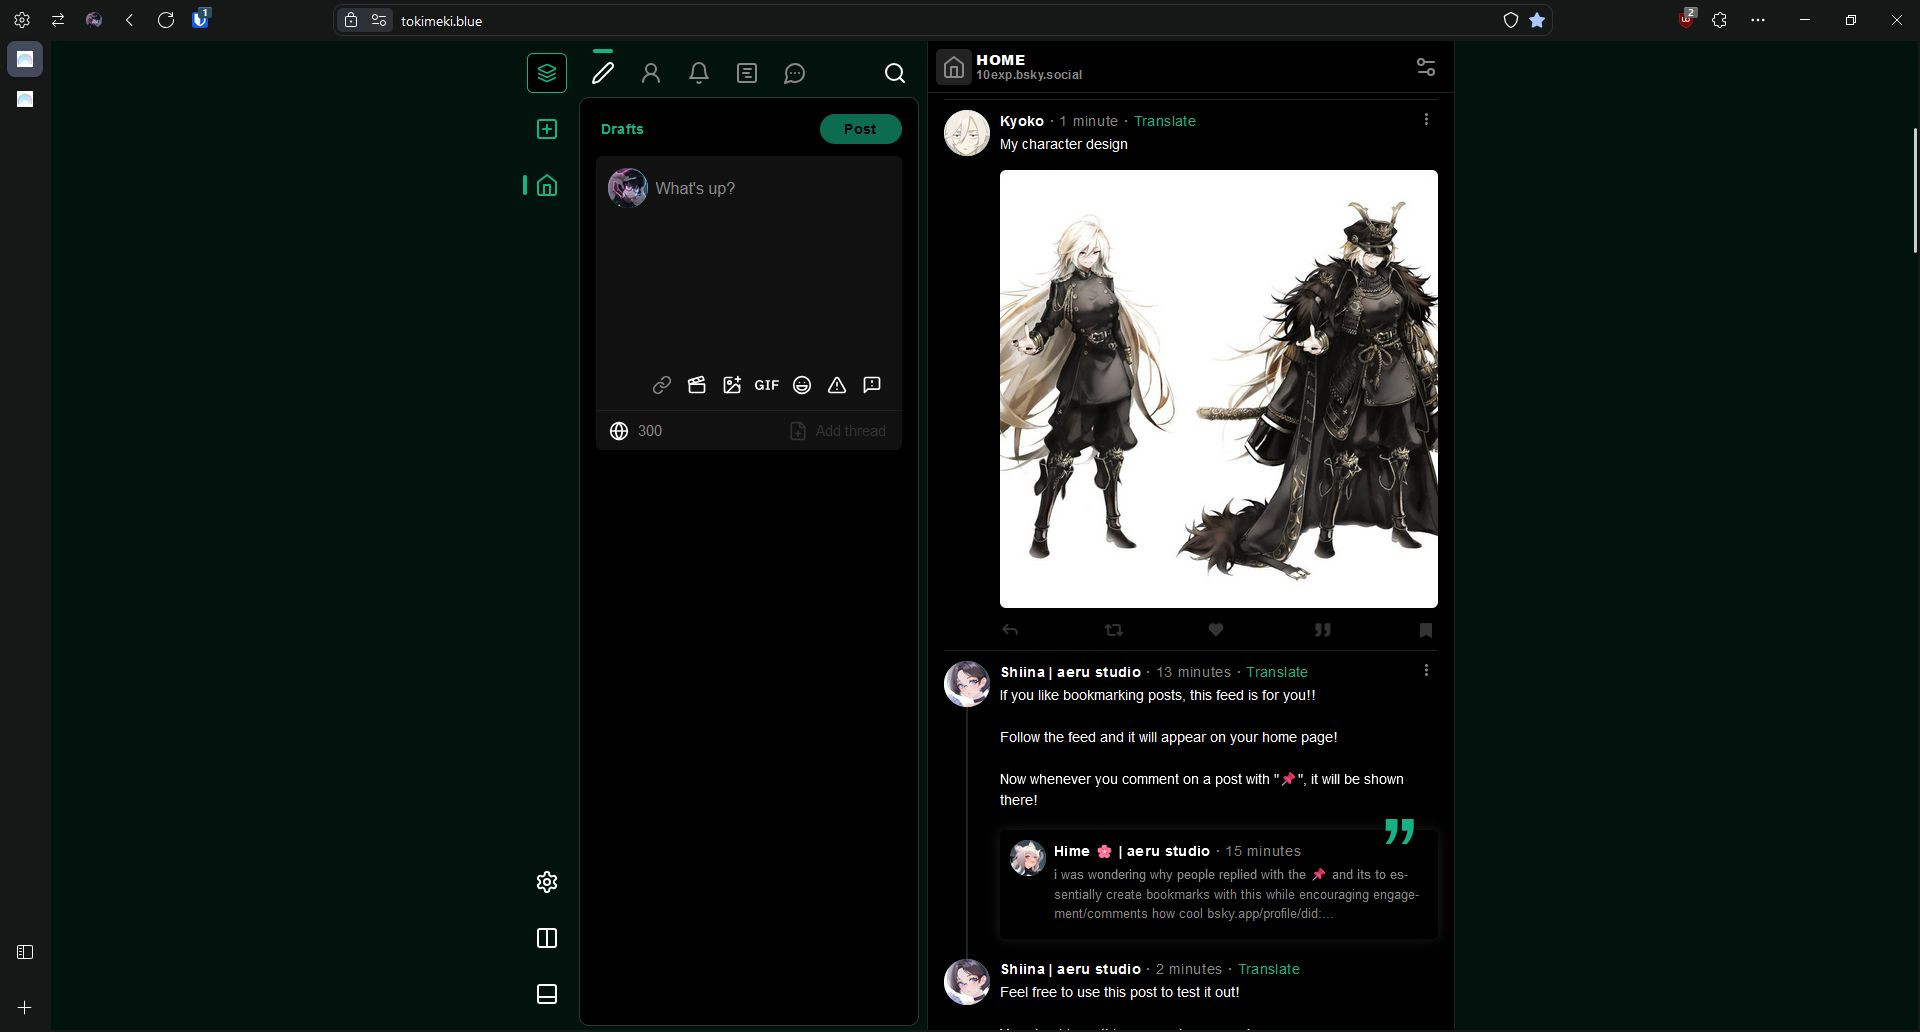This screenshot has height=1032, width=1920.
Task: Insert a GIF into post
Action: click(767, 385)
